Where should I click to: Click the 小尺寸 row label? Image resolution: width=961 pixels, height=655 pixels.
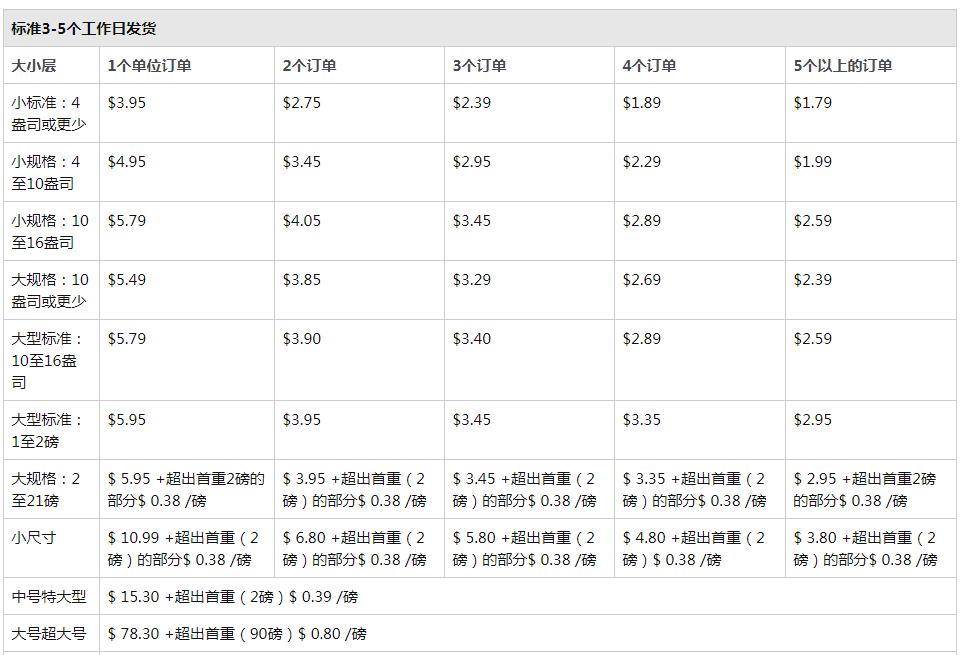[x=34, y=537]
